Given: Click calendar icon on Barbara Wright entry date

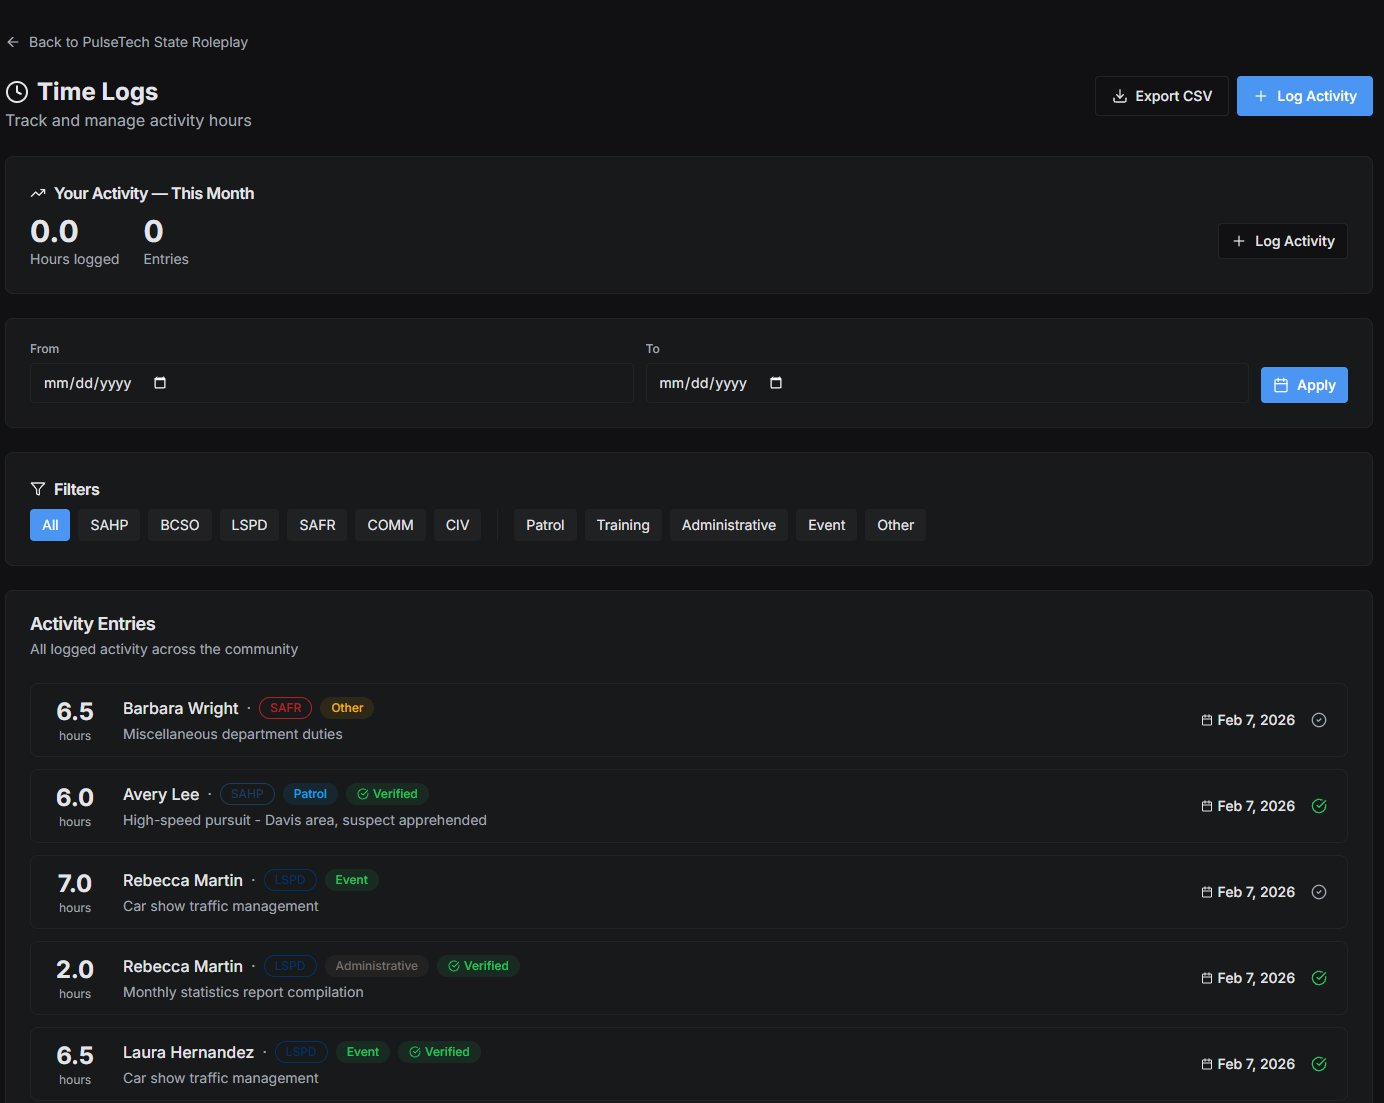Looking at the screenshot, I should [1207, 720].
